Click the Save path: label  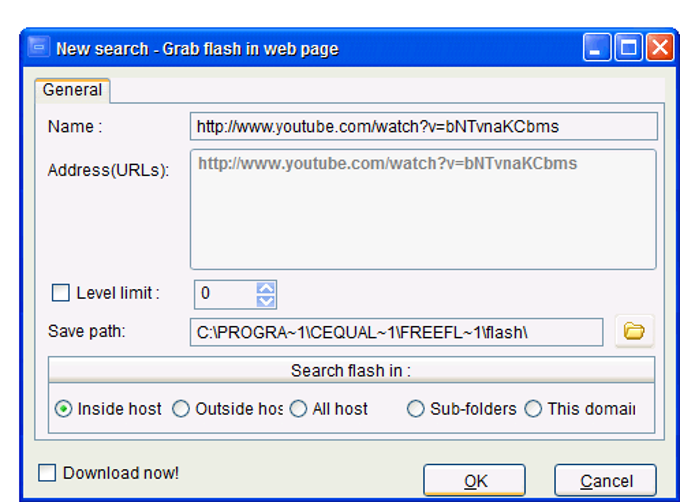click(87, 331)
